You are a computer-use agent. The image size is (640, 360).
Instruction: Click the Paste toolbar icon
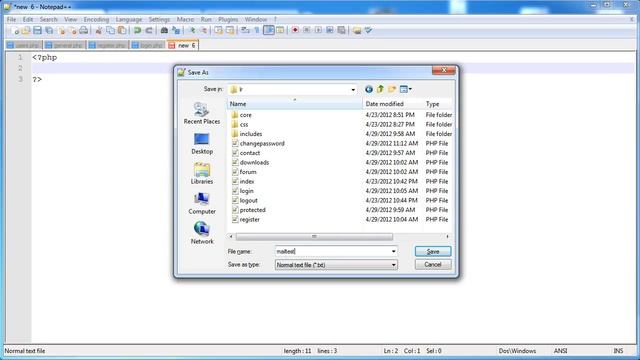pos(122,31)
